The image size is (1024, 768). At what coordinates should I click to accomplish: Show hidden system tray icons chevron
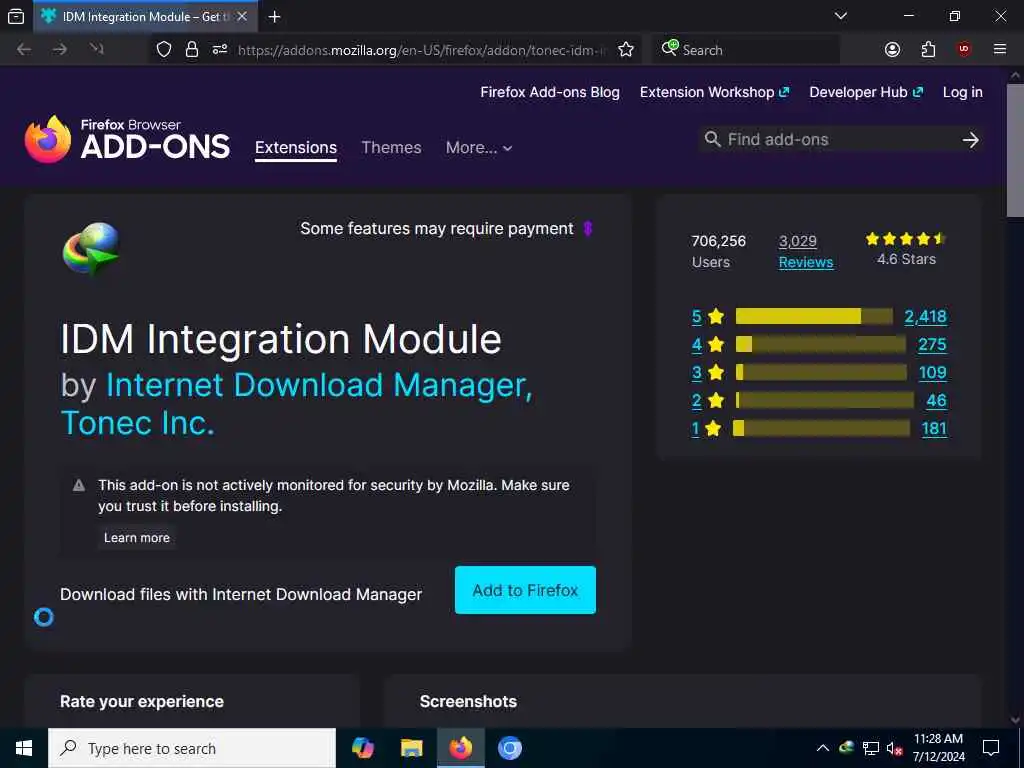click(x=823, y=748)
